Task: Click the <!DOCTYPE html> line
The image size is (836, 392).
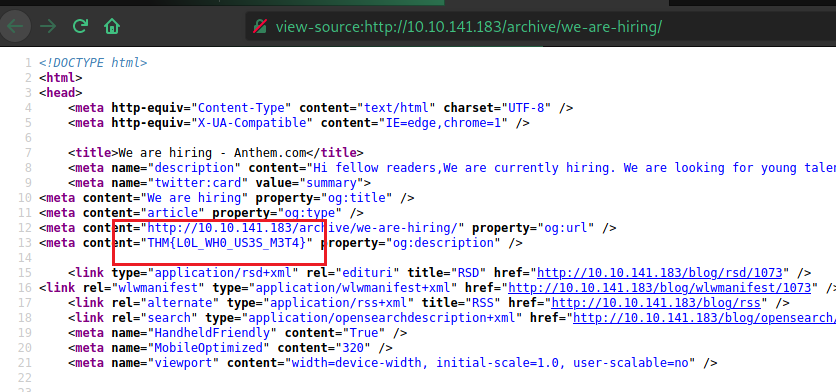Action: click(x=93, y=63)
